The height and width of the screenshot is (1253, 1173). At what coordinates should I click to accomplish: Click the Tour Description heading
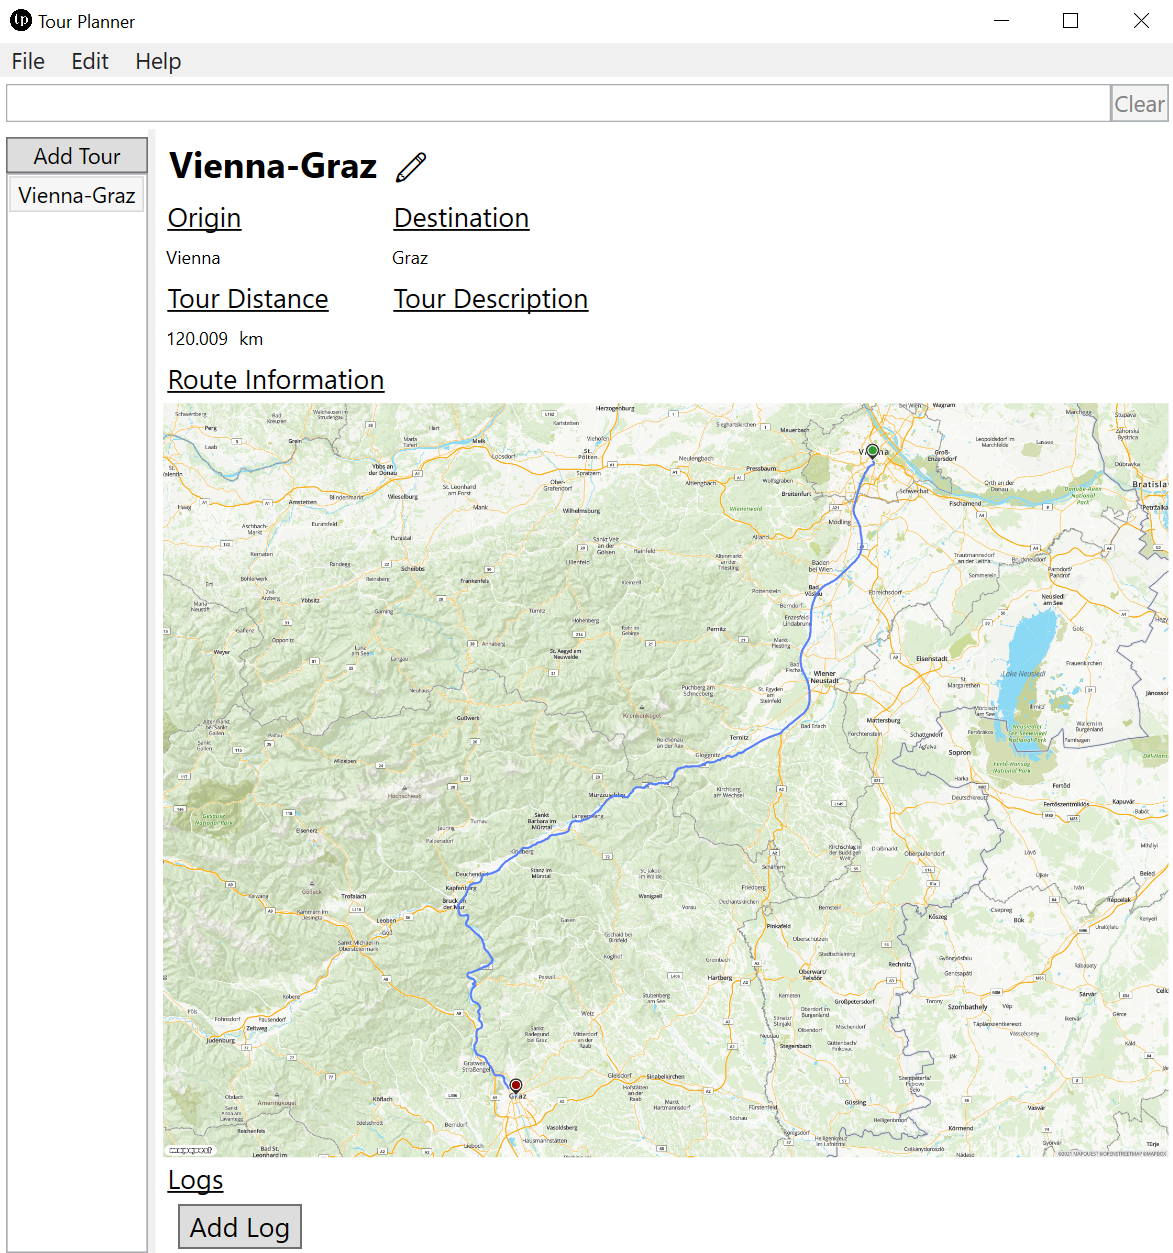click(490, 299)
